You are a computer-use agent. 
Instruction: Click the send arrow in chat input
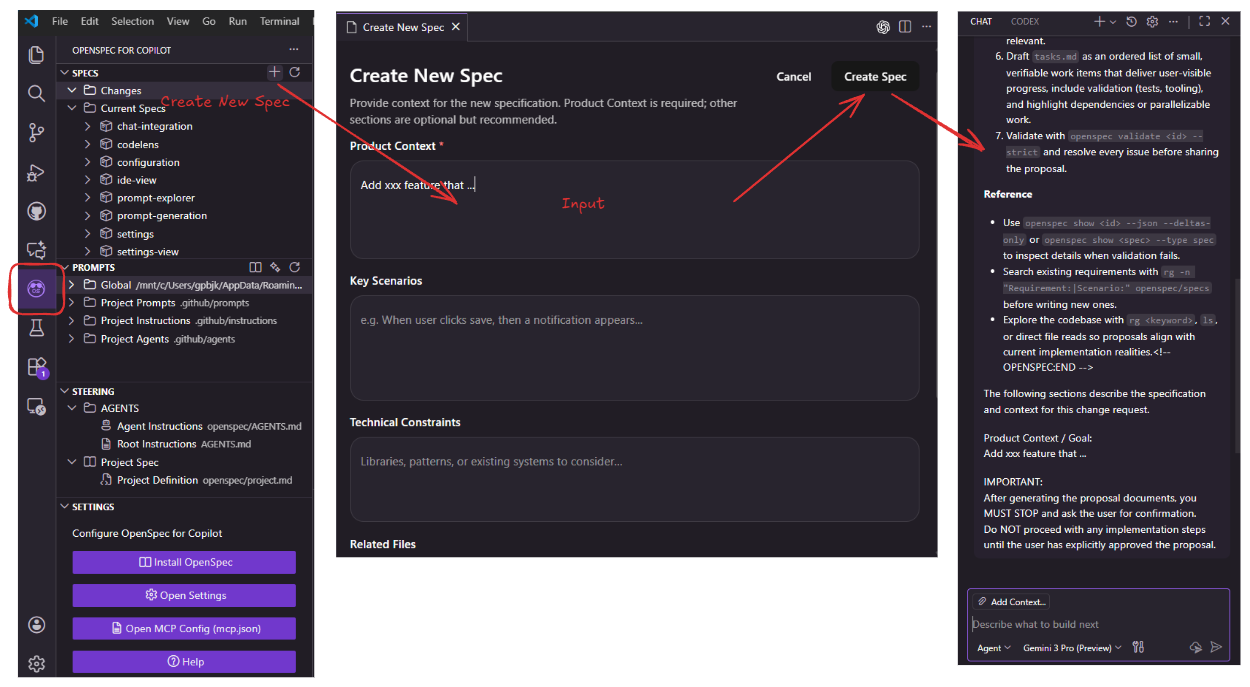tap(1216, 648)
